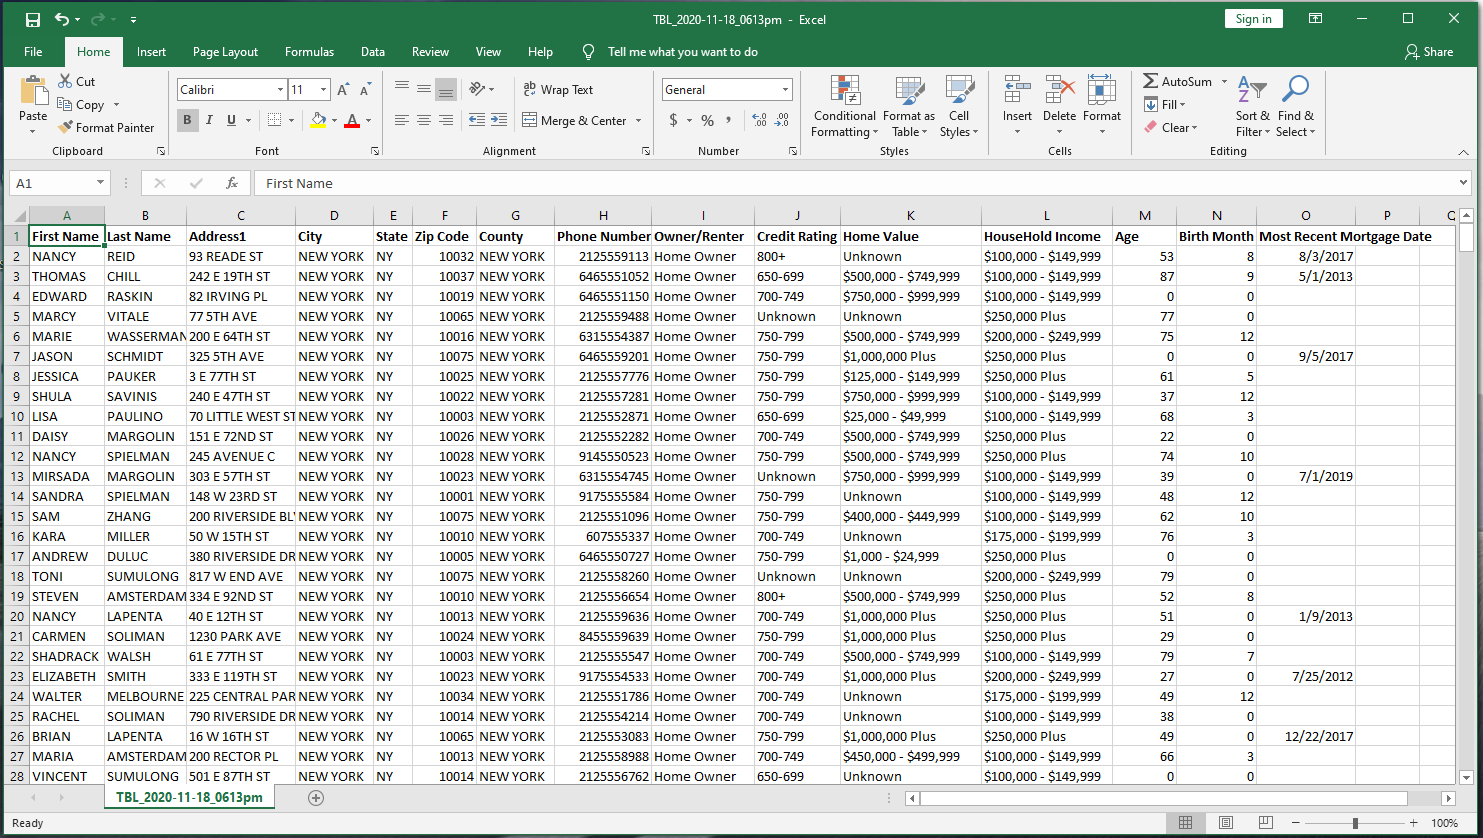Expand the Number Format dropdown
Screen dimensions: 1483x838
tap(785, 90)
